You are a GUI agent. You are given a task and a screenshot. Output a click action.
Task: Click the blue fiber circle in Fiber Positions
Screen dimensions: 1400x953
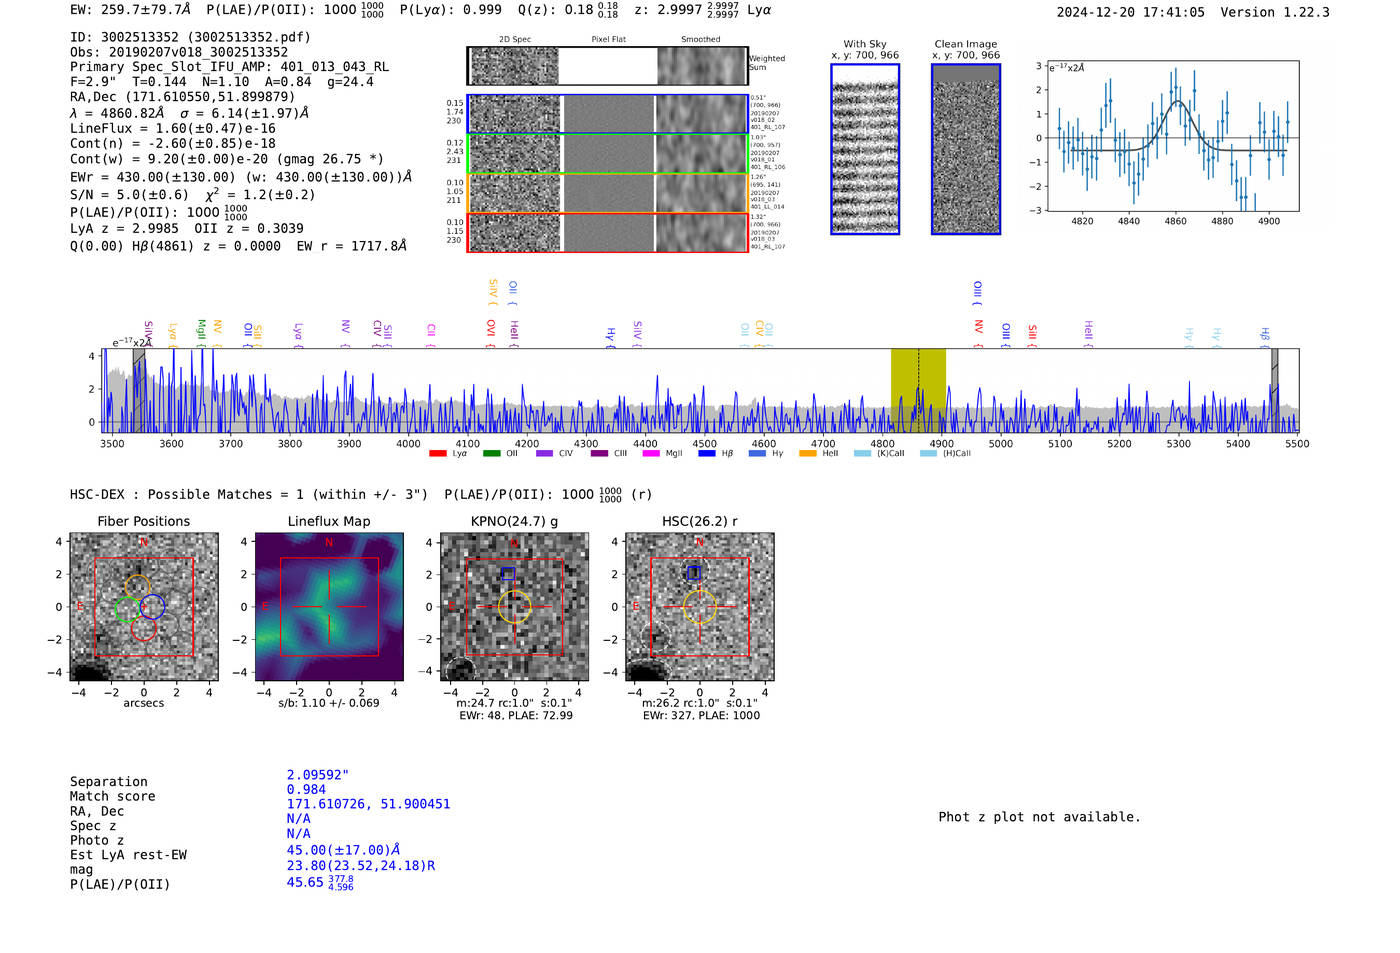click(152, 606)
